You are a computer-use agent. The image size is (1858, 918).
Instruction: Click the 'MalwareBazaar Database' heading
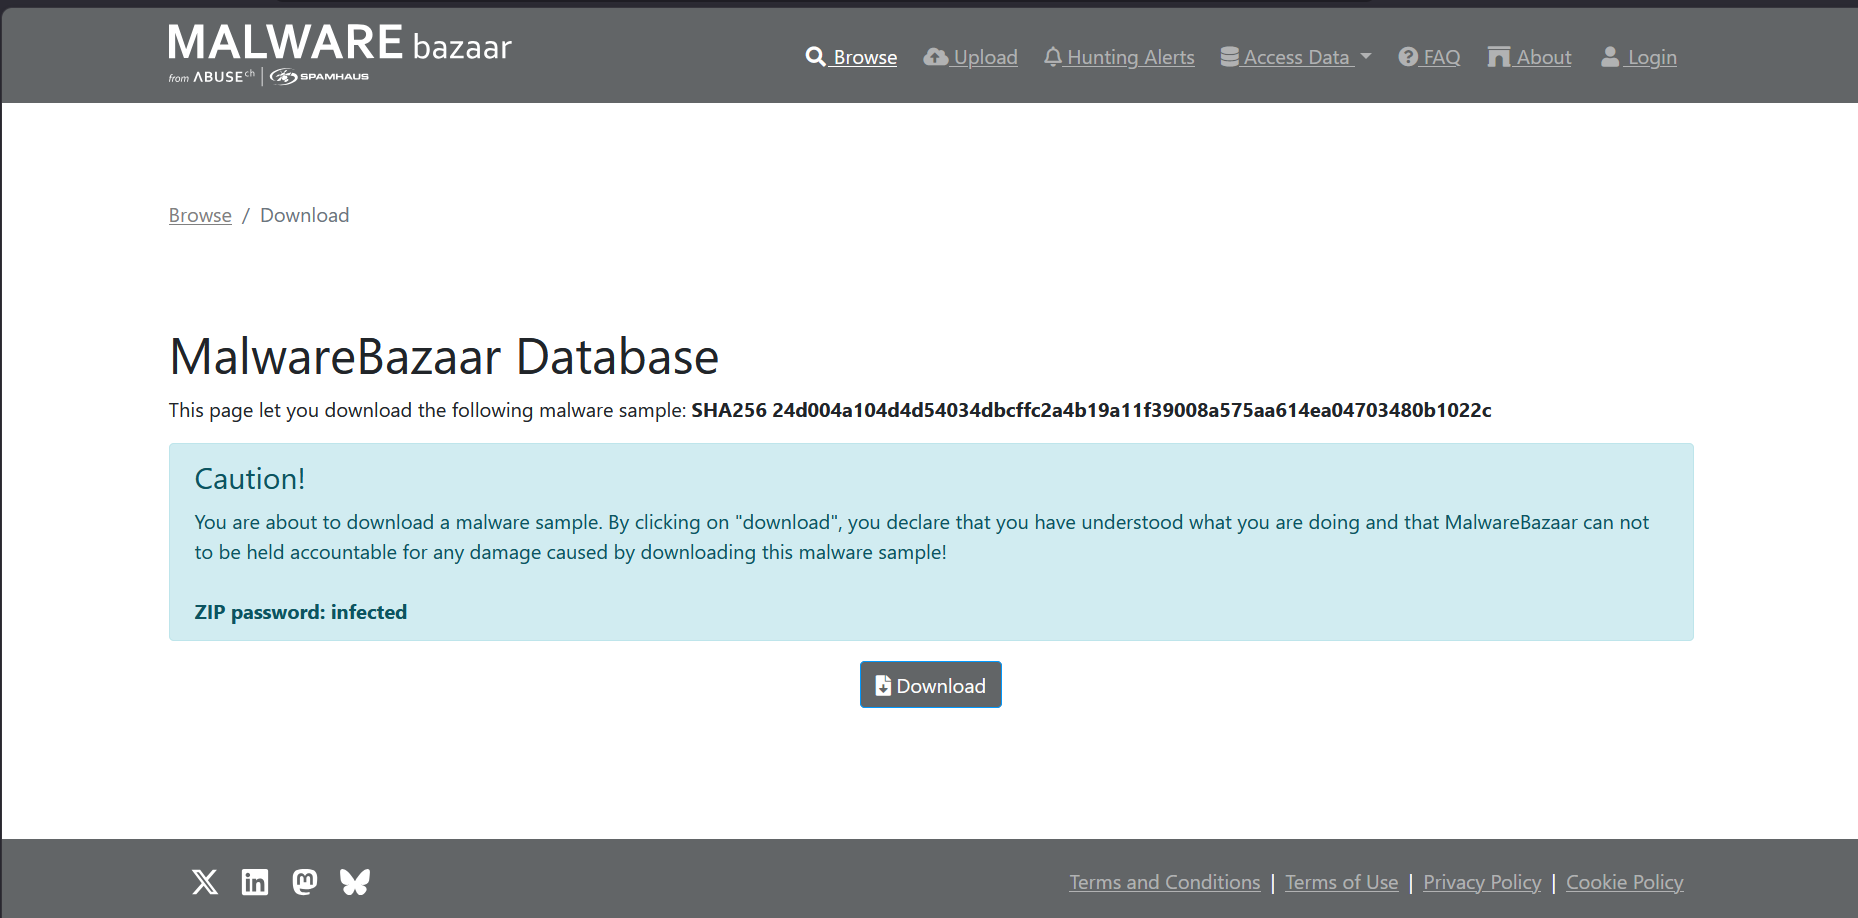444,357
